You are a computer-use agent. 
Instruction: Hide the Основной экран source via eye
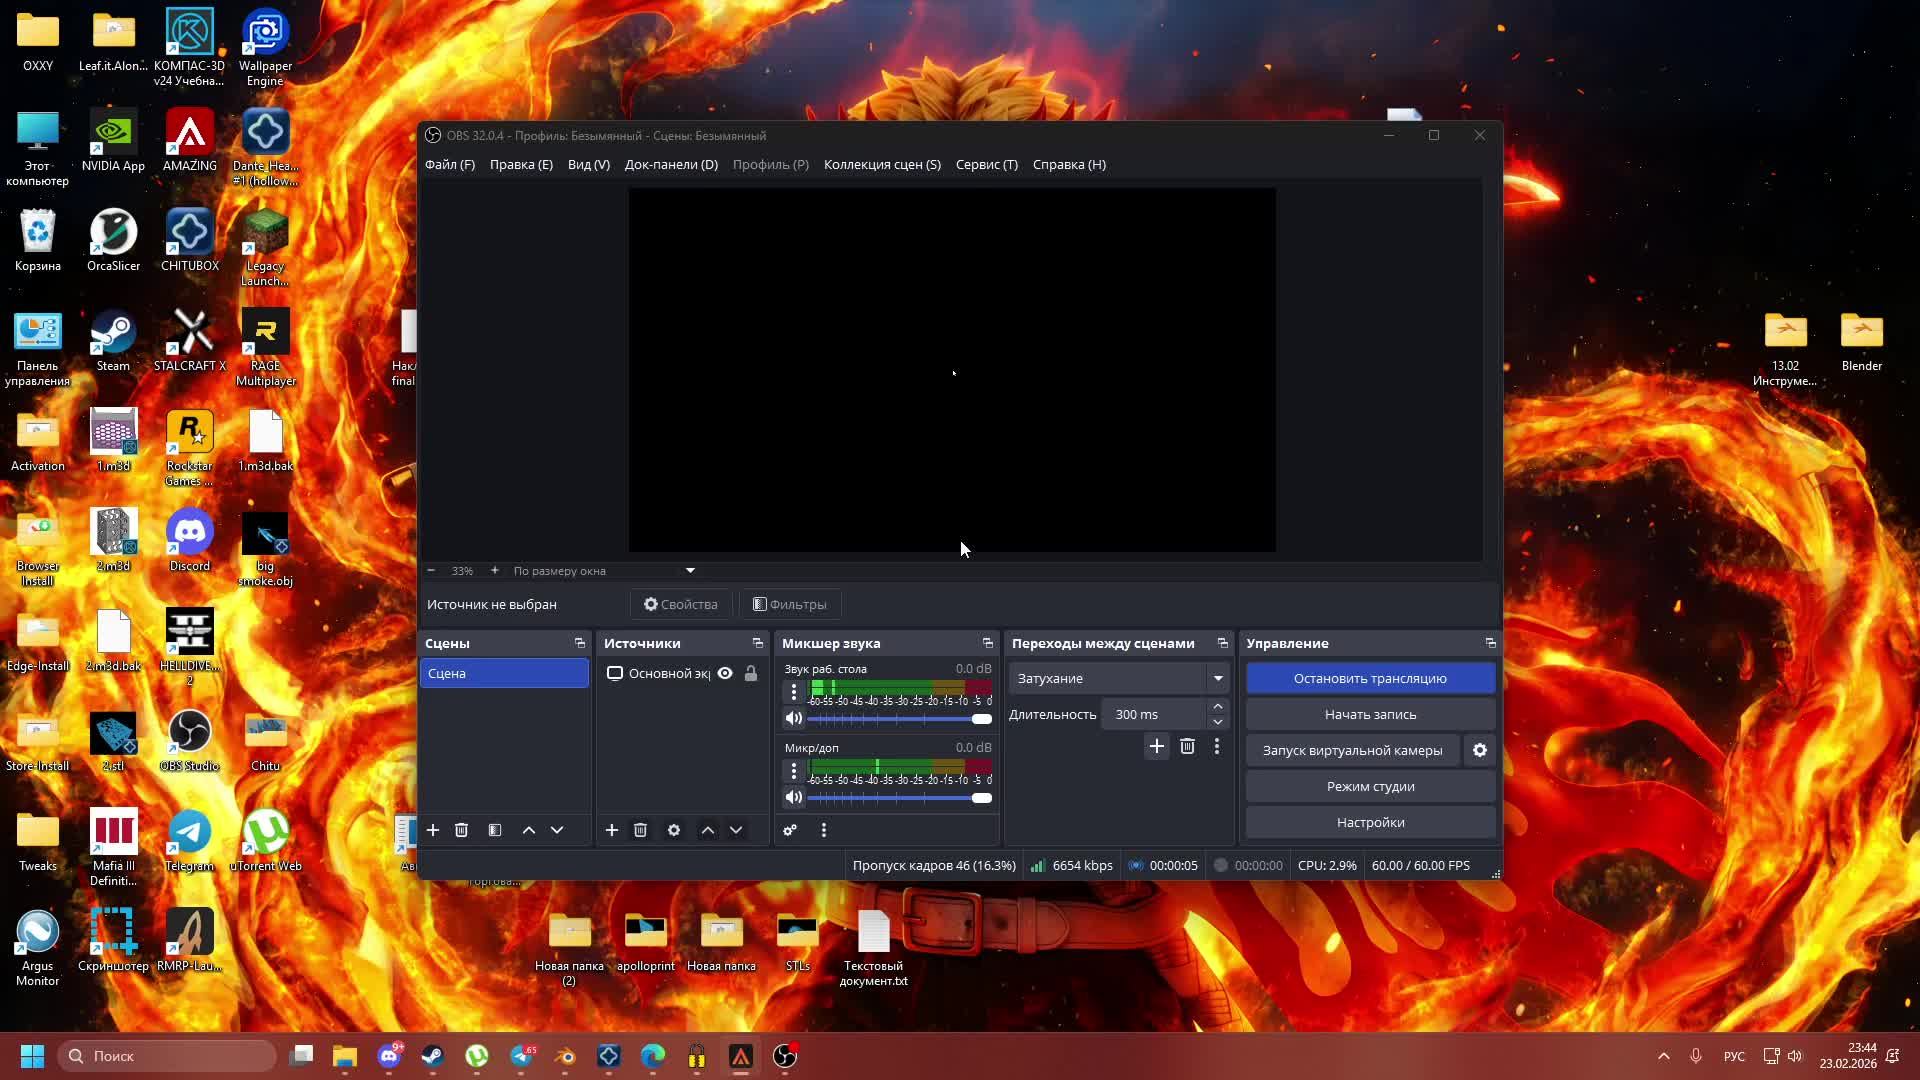[725, 673]
